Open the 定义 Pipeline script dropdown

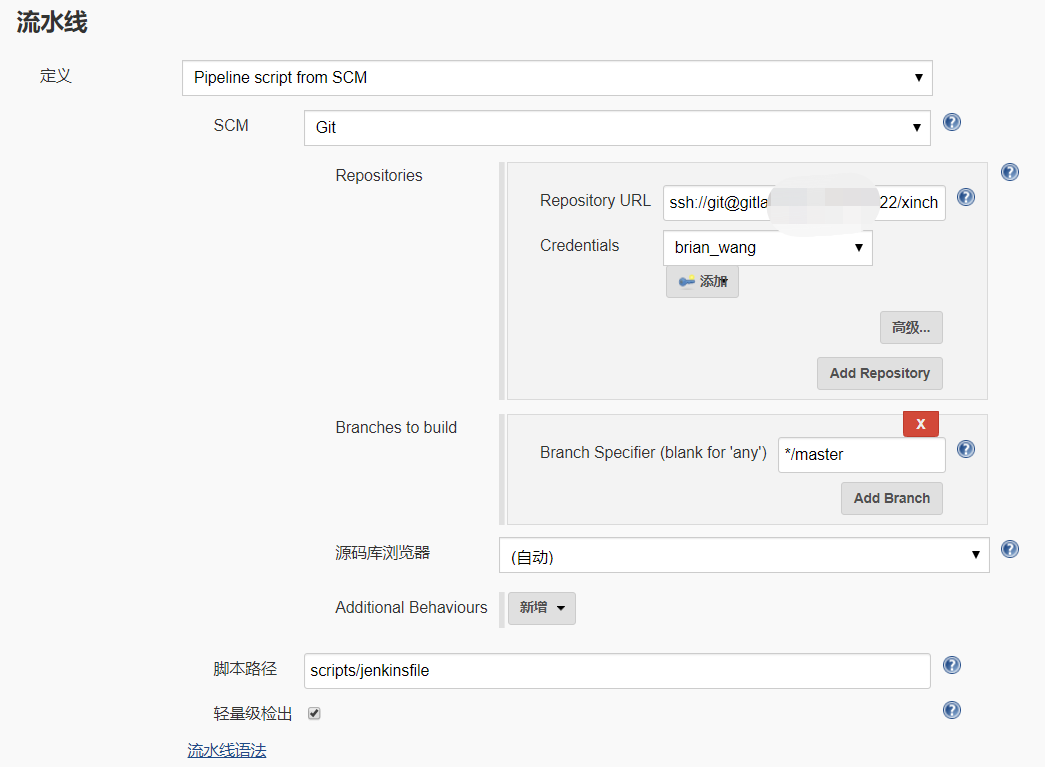point(557,78)
